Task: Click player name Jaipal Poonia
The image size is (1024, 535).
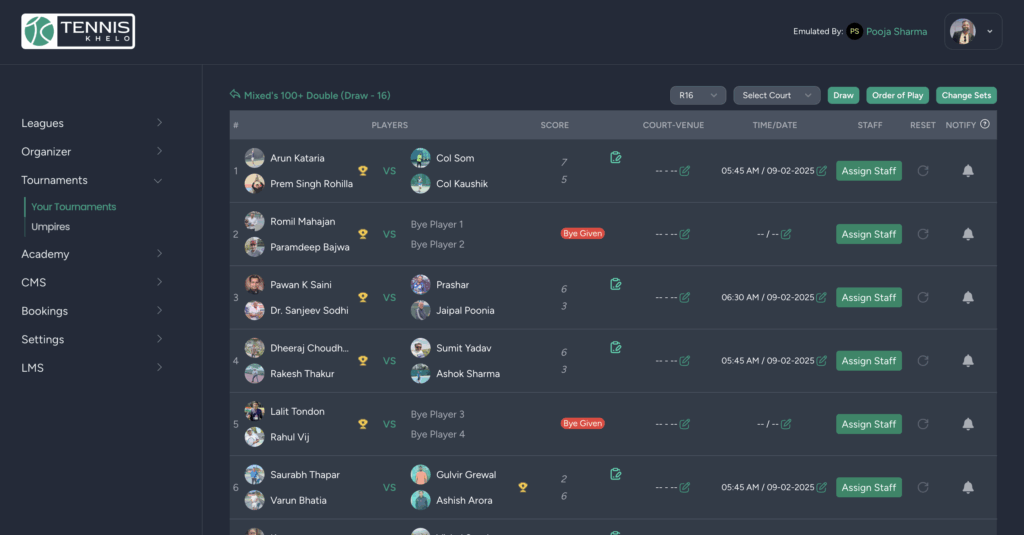Action: tap(465, 310)
